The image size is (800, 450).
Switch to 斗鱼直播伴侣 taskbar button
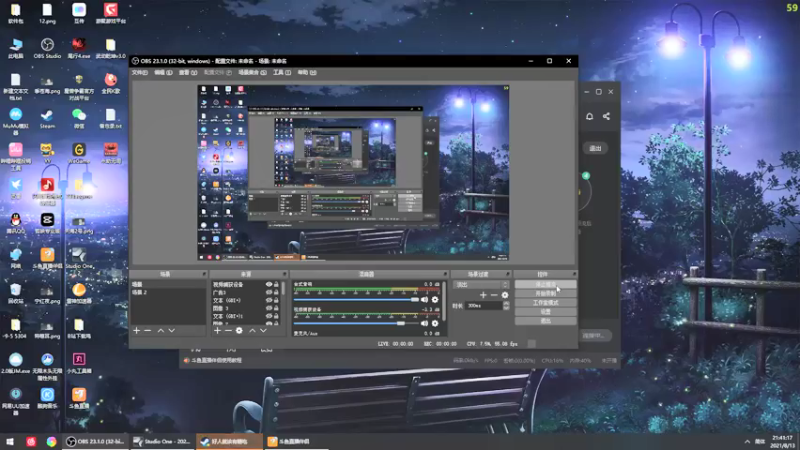coord(296,442)
